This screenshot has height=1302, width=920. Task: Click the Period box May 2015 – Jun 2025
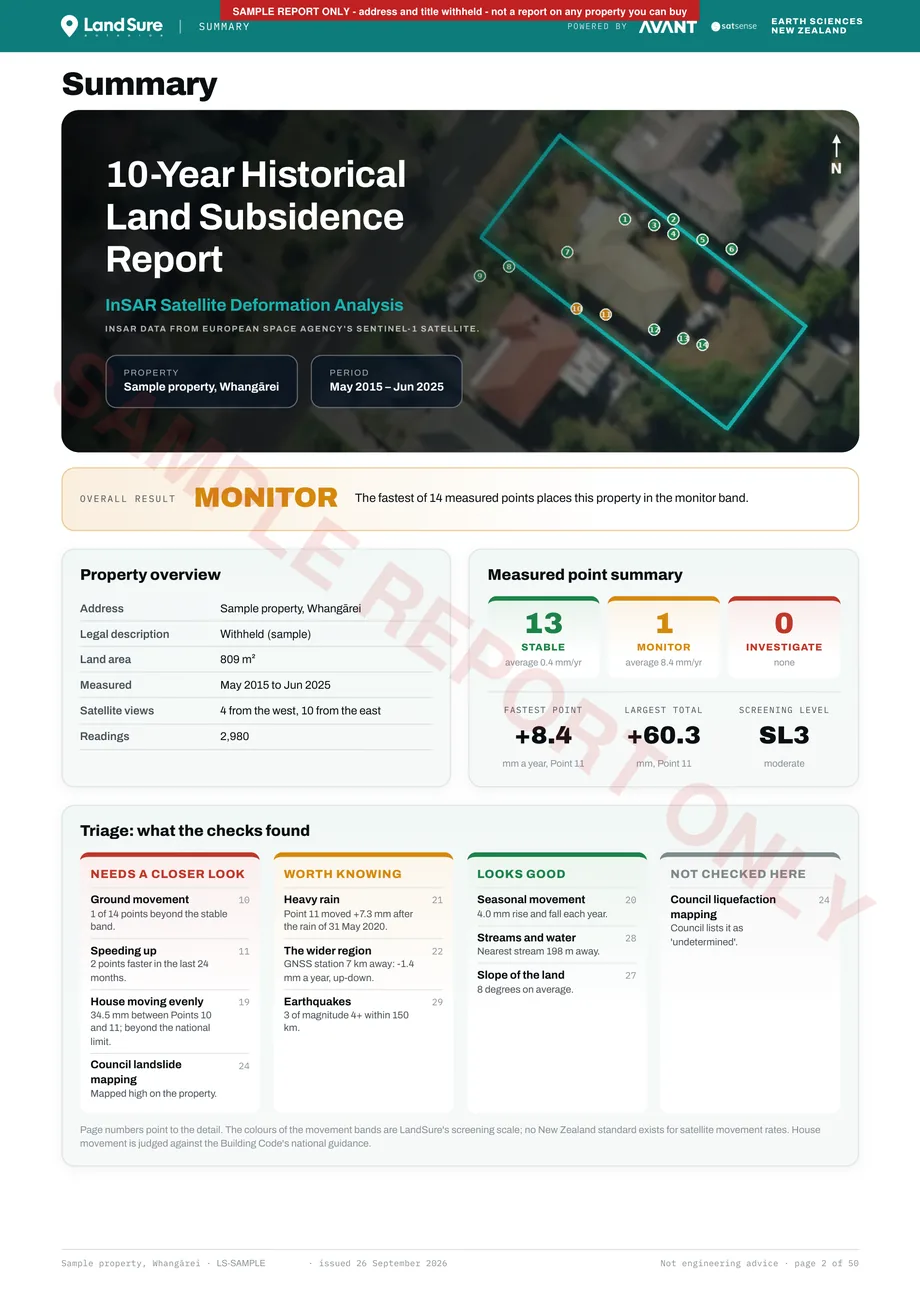tap(387, 381)
